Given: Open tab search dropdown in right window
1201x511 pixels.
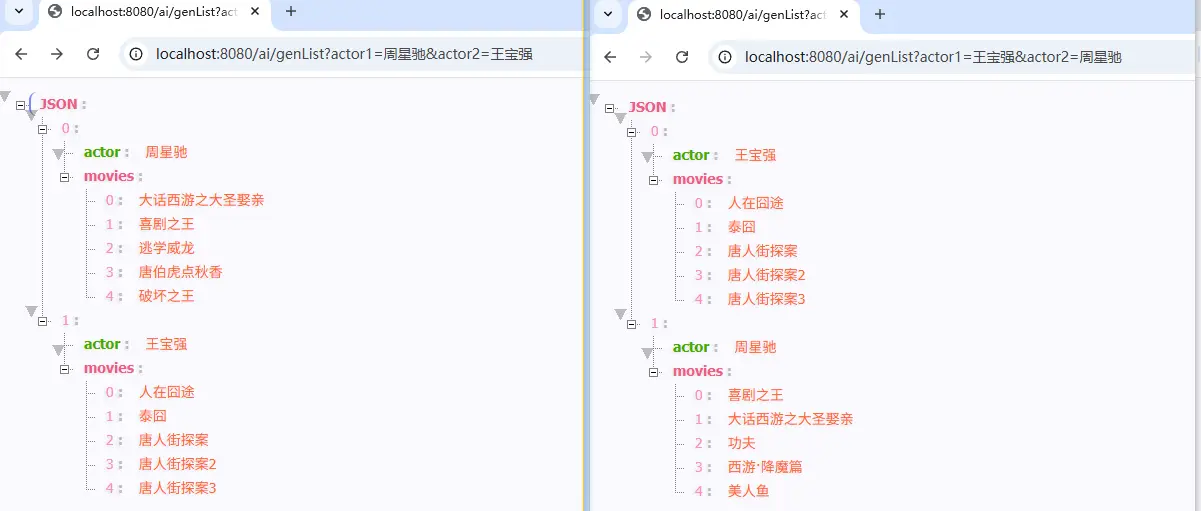Looking at the screenshot, I should 607,14.
